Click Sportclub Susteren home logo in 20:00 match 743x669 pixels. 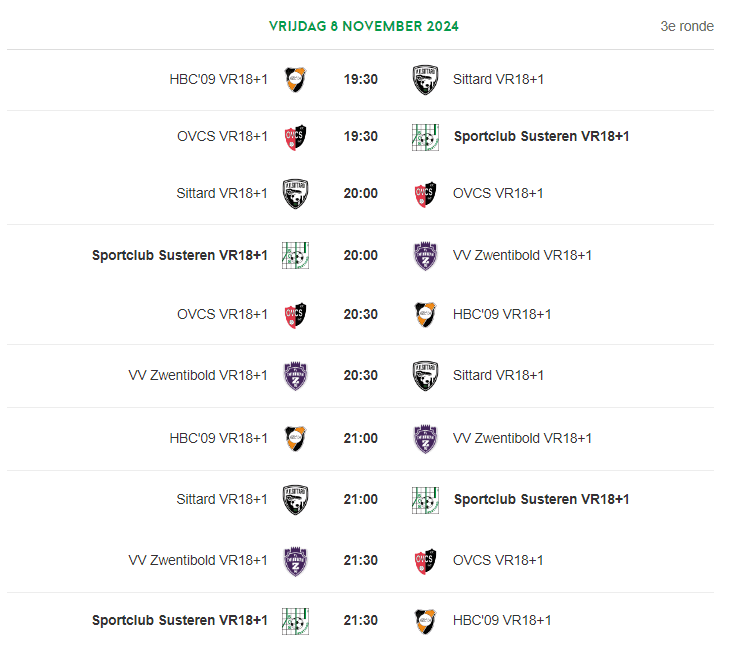[x=295, y=255]
